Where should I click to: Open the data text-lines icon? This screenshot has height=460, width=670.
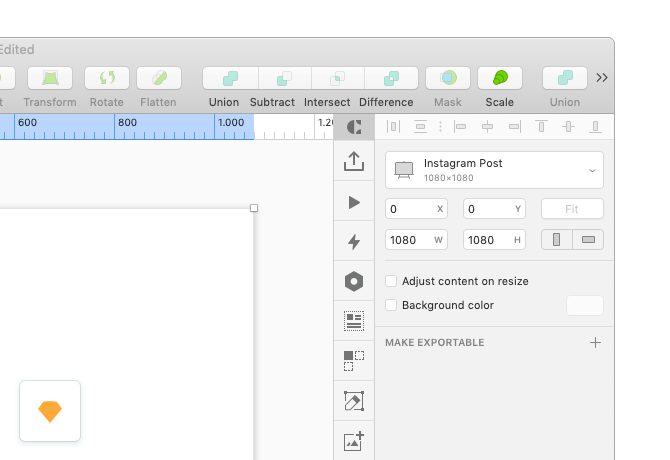(x=354, y=321)
